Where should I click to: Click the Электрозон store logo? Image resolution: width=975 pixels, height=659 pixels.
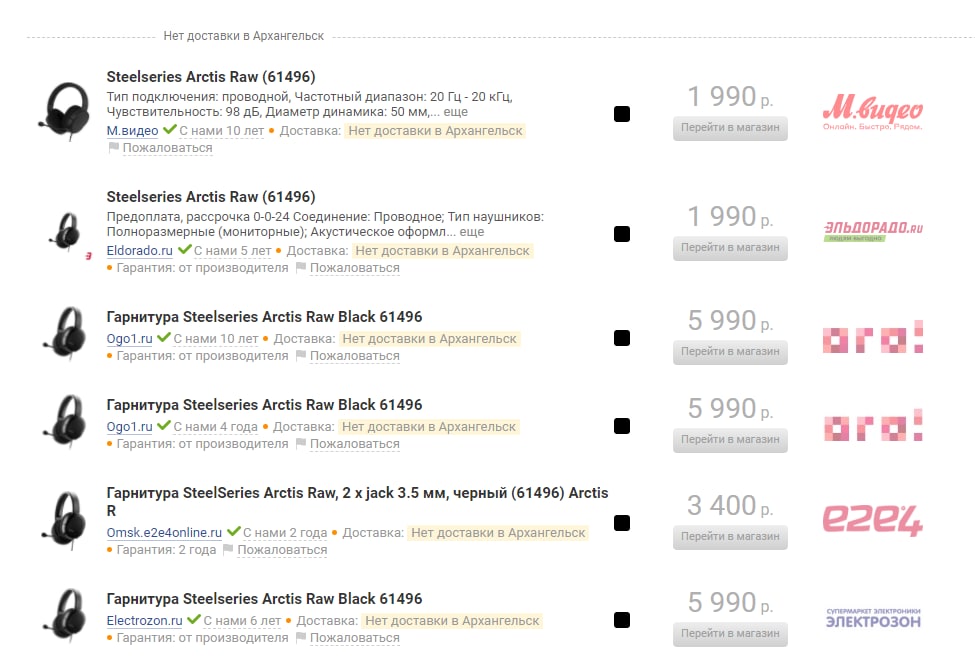point(873,619)
